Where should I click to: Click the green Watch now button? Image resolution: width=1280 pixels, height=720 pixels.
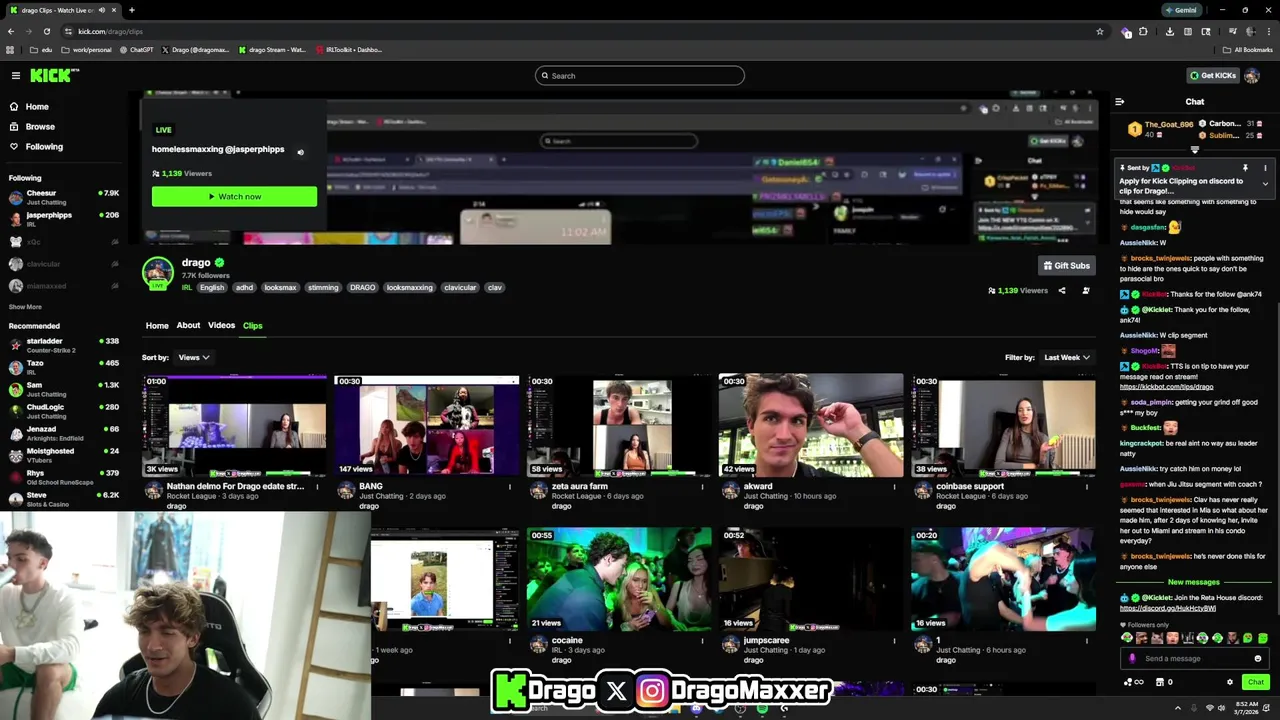234,197
